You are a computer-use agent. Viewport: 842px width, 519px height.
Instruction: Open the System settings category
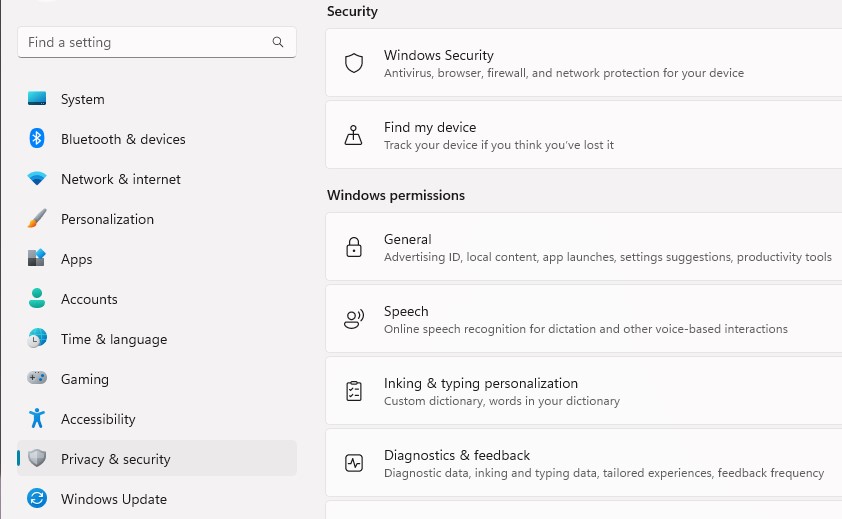pyautogui.click(x=157, y=99)
